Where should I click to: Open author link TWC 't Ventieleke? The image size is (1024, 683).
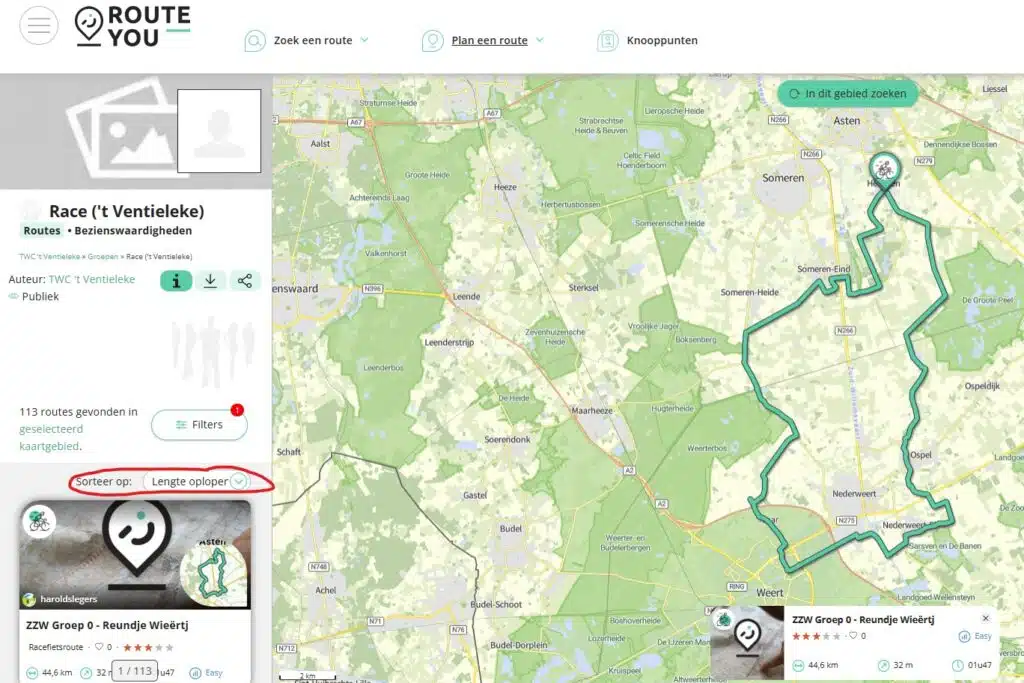(92, 280)
